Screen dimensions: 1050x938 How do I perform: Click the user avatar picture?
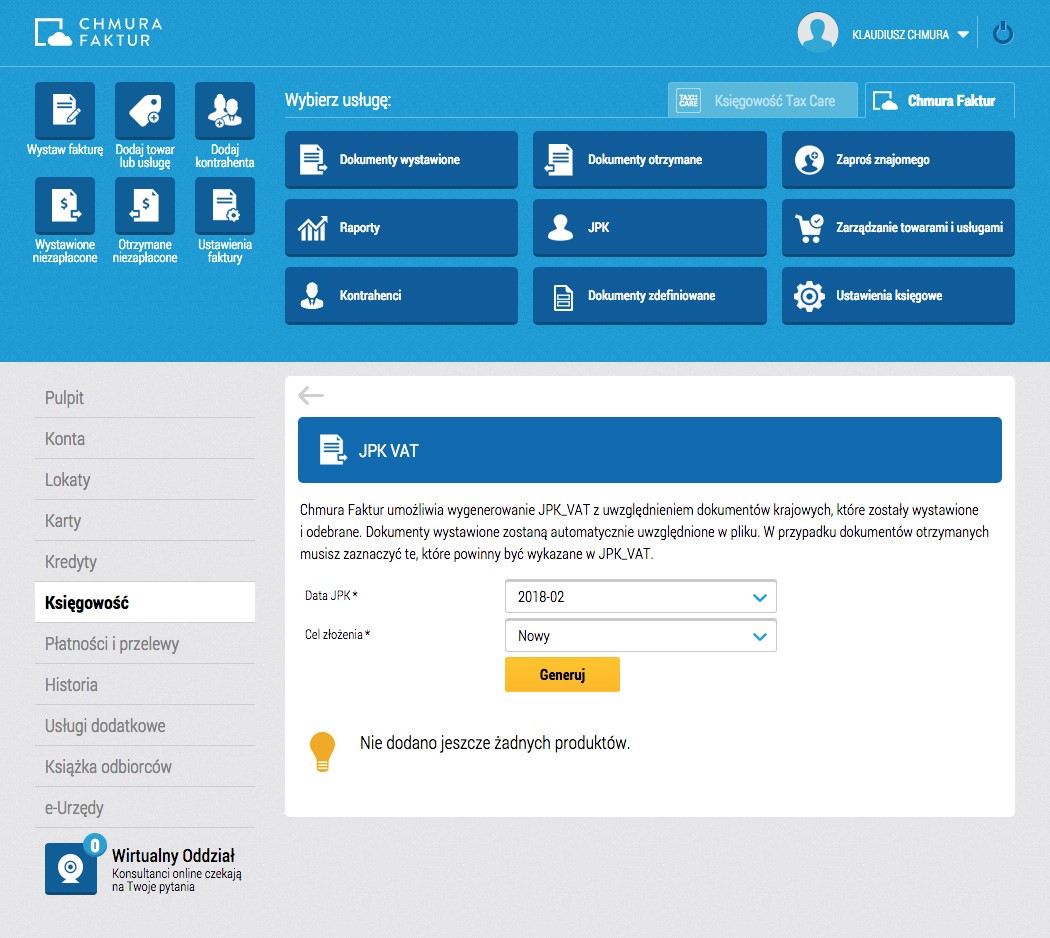tap(817, 32)
